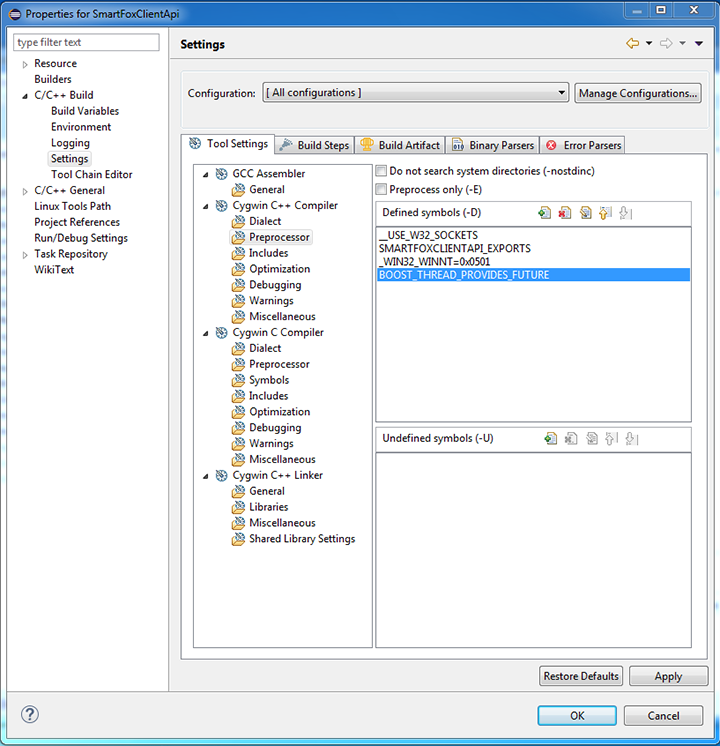Open Environment page
This screenshot has height=746, width=720.
[x=81, y=127]
